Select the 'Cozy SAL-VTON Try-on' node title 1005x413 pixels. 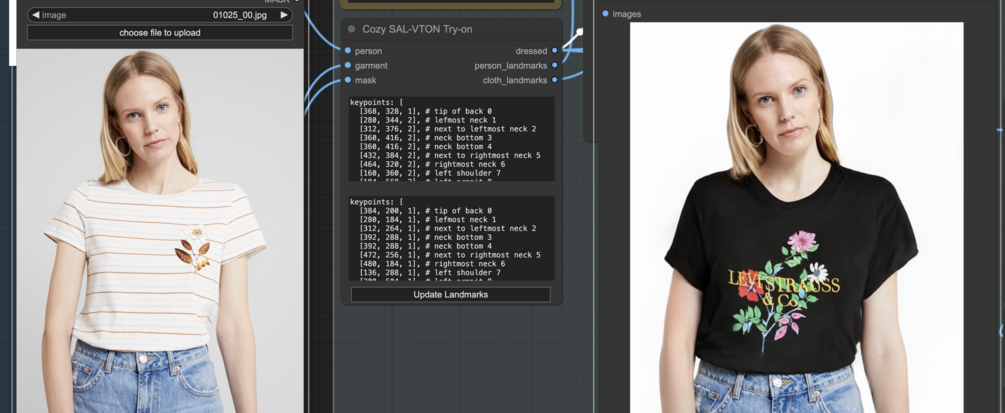417,29
